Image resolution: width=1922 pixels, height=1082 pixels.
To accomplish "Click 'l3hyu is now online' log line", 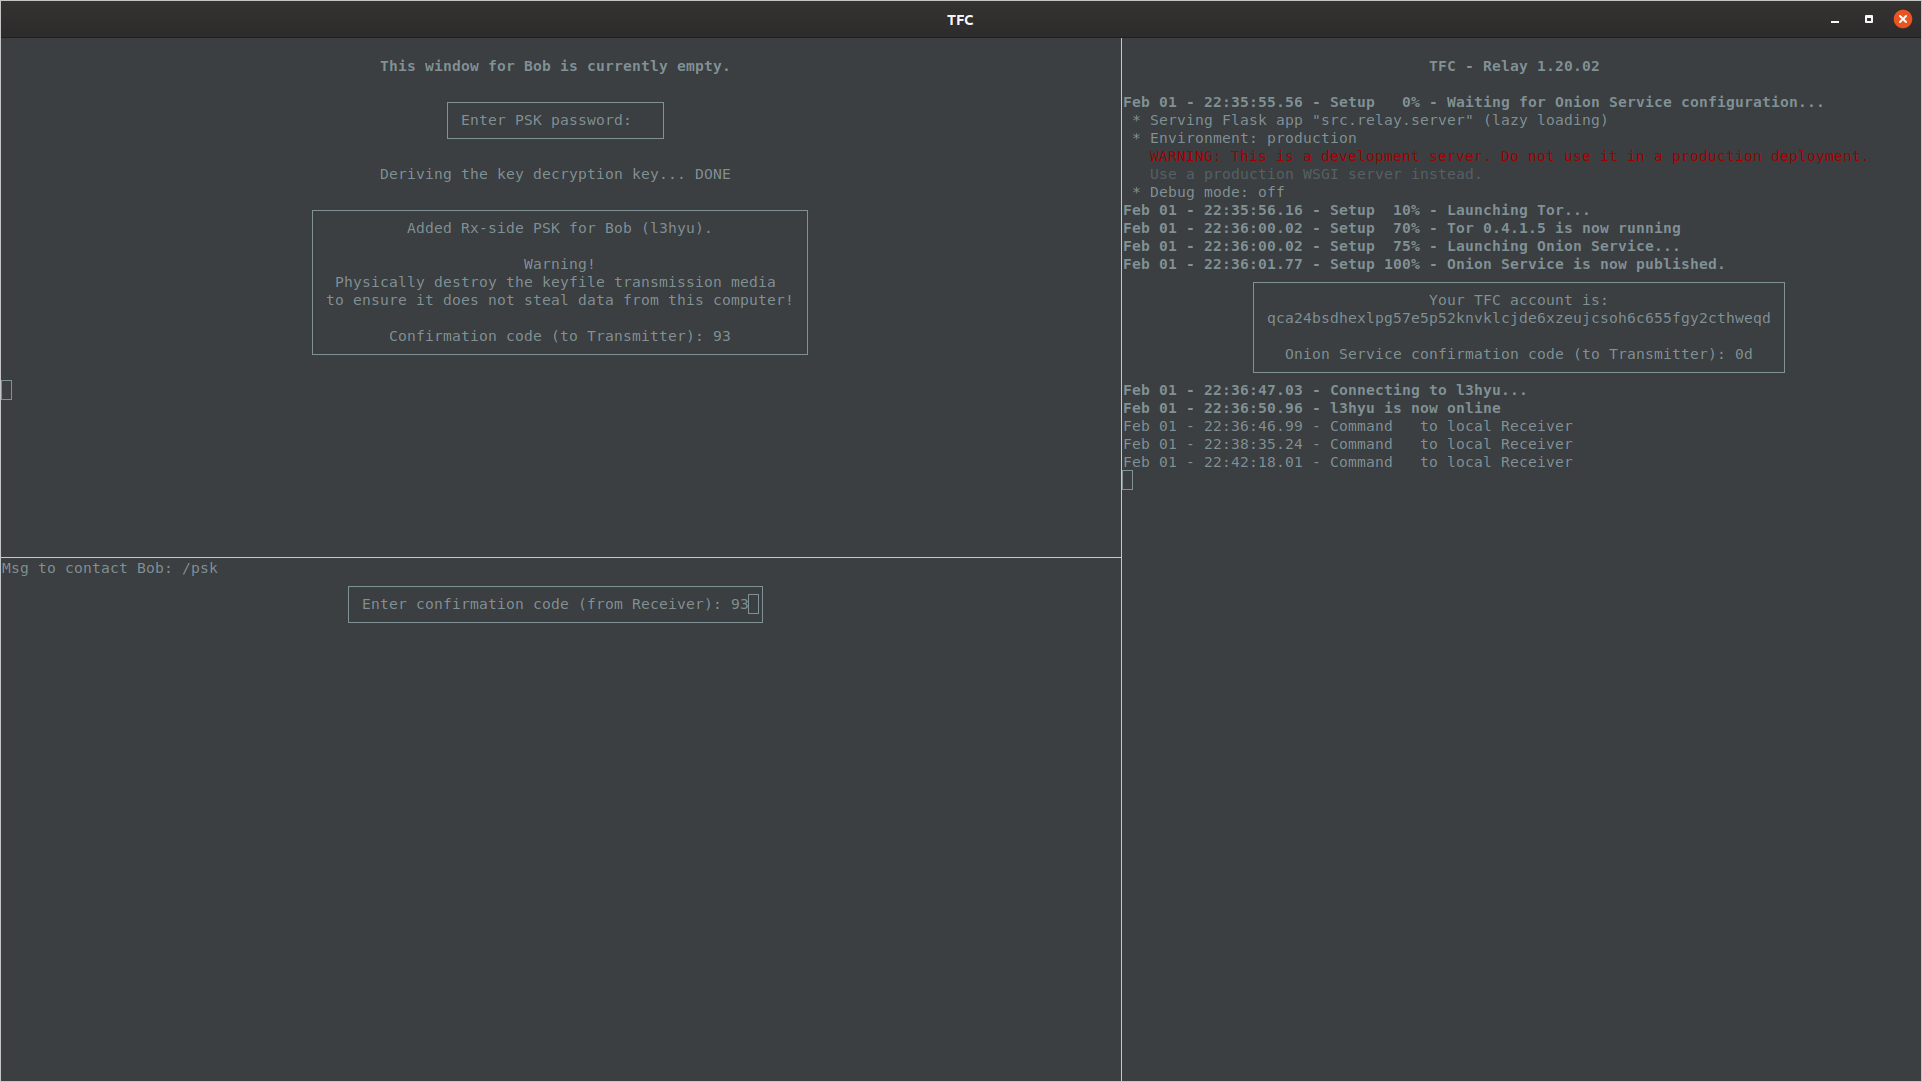I will click(1311, 408).
